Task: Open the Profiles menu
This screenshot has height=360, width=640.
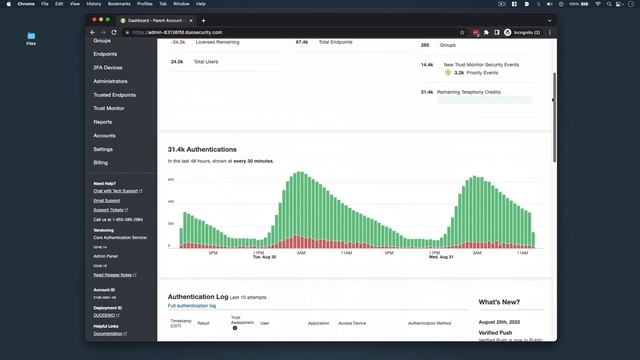Action: 144,4
